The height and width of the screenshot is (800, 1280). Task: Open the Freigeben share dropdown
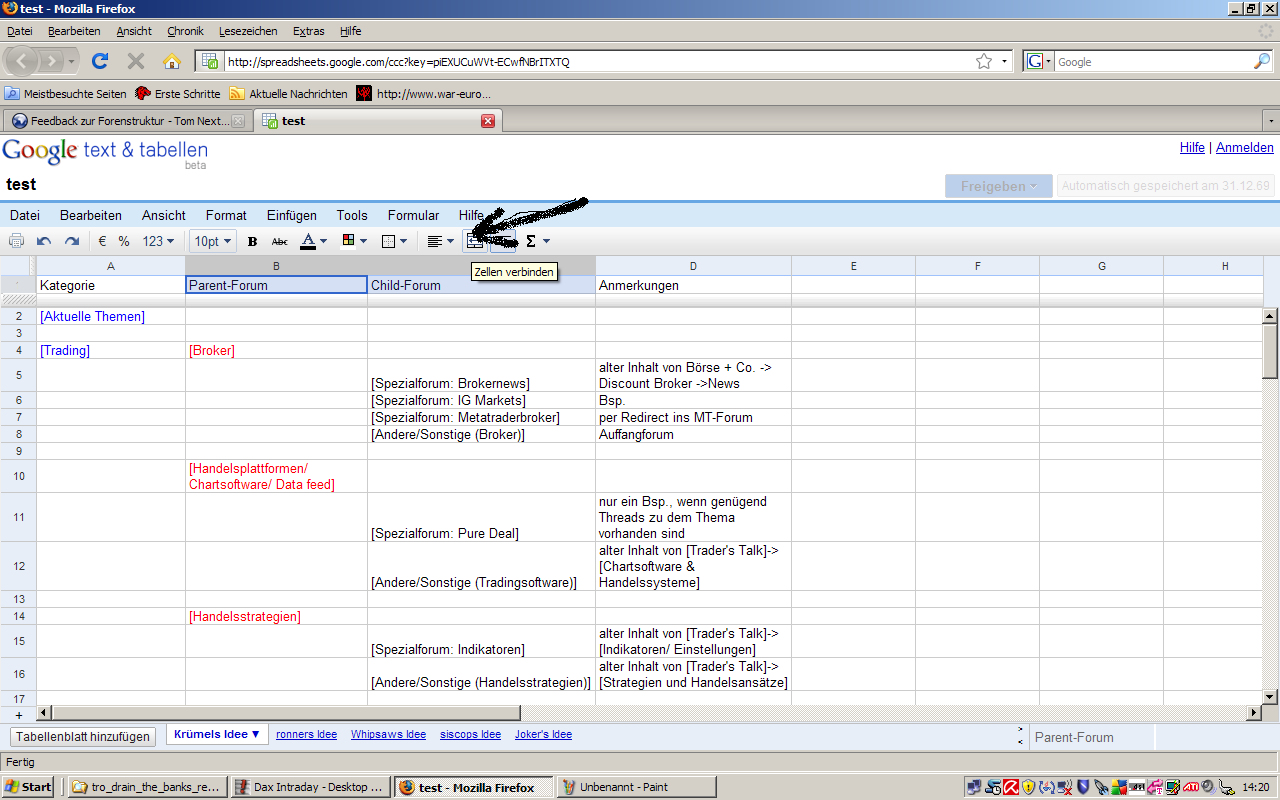click(x=998, y=186)
